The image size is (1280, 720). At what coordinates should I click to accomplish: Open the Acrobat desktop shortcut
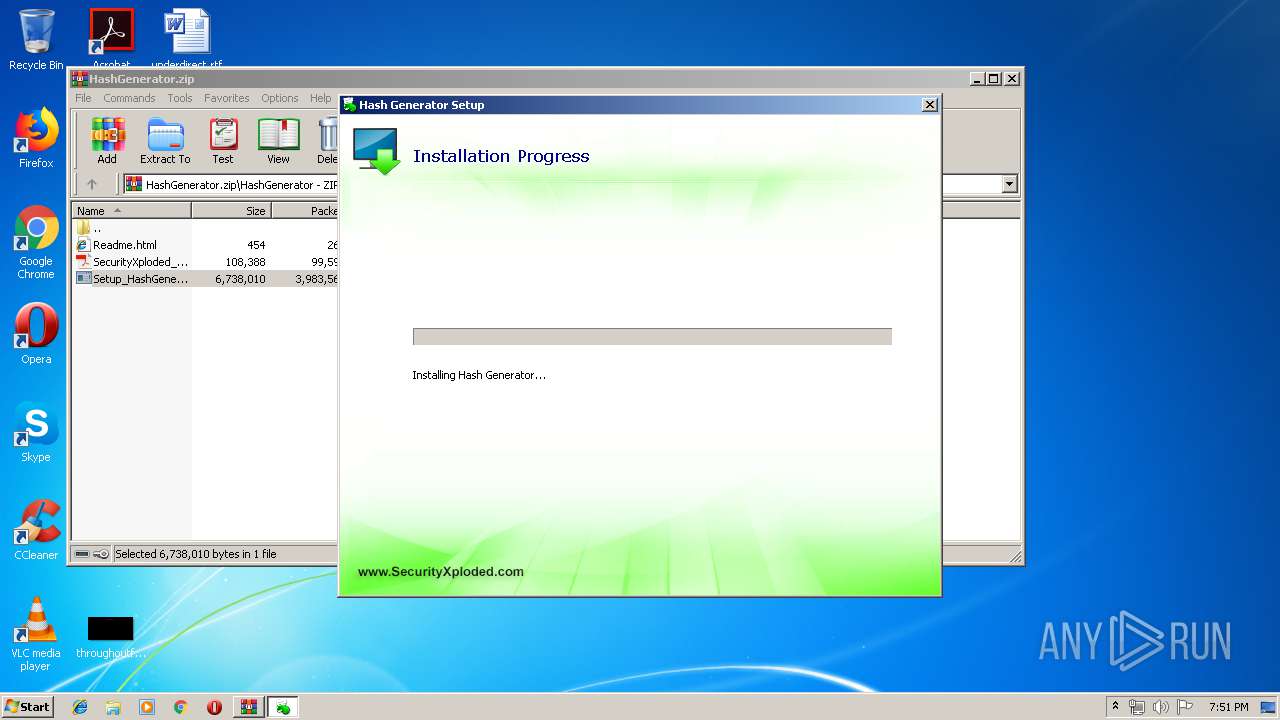pos(111,40)
